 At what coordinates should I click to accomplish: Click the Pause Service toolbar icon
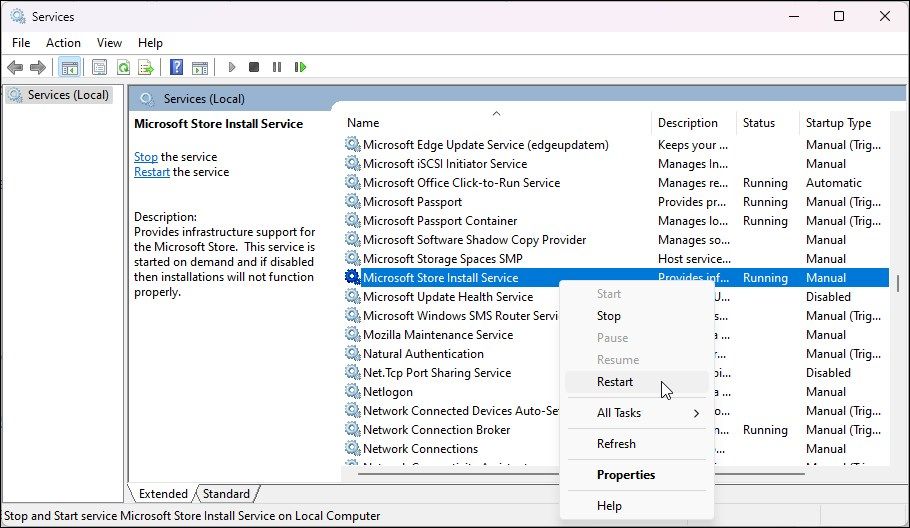pyautogui.click(x=277, y=67)
